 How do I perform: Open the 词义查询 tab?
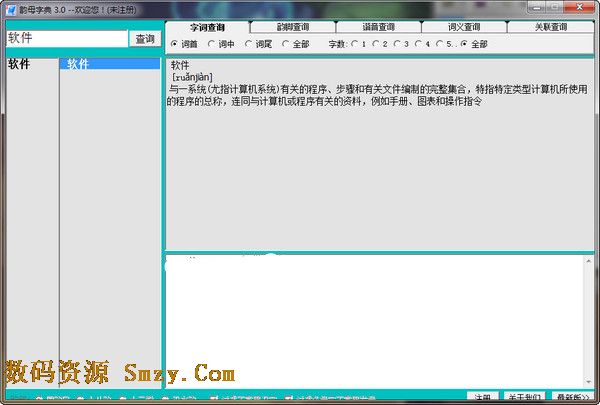click(464, 27)
